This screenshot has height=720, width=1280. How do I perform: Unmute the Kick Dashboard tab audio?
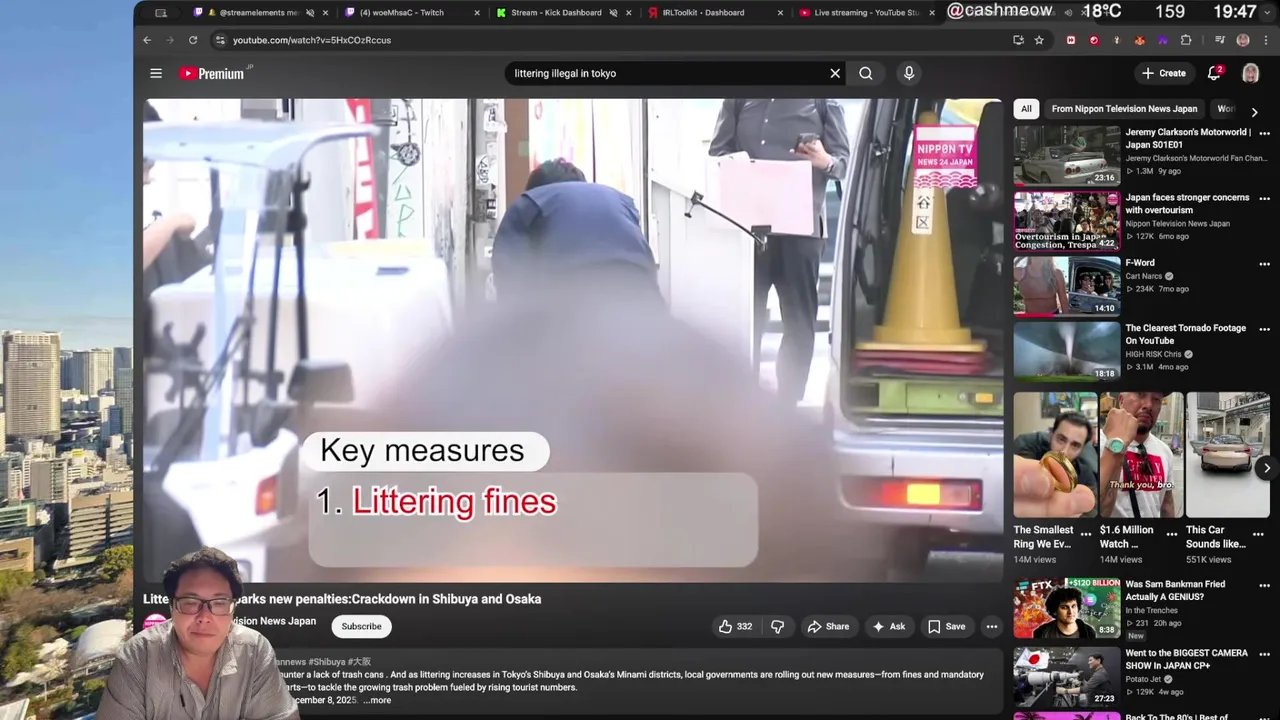click(x=613, y=13)
